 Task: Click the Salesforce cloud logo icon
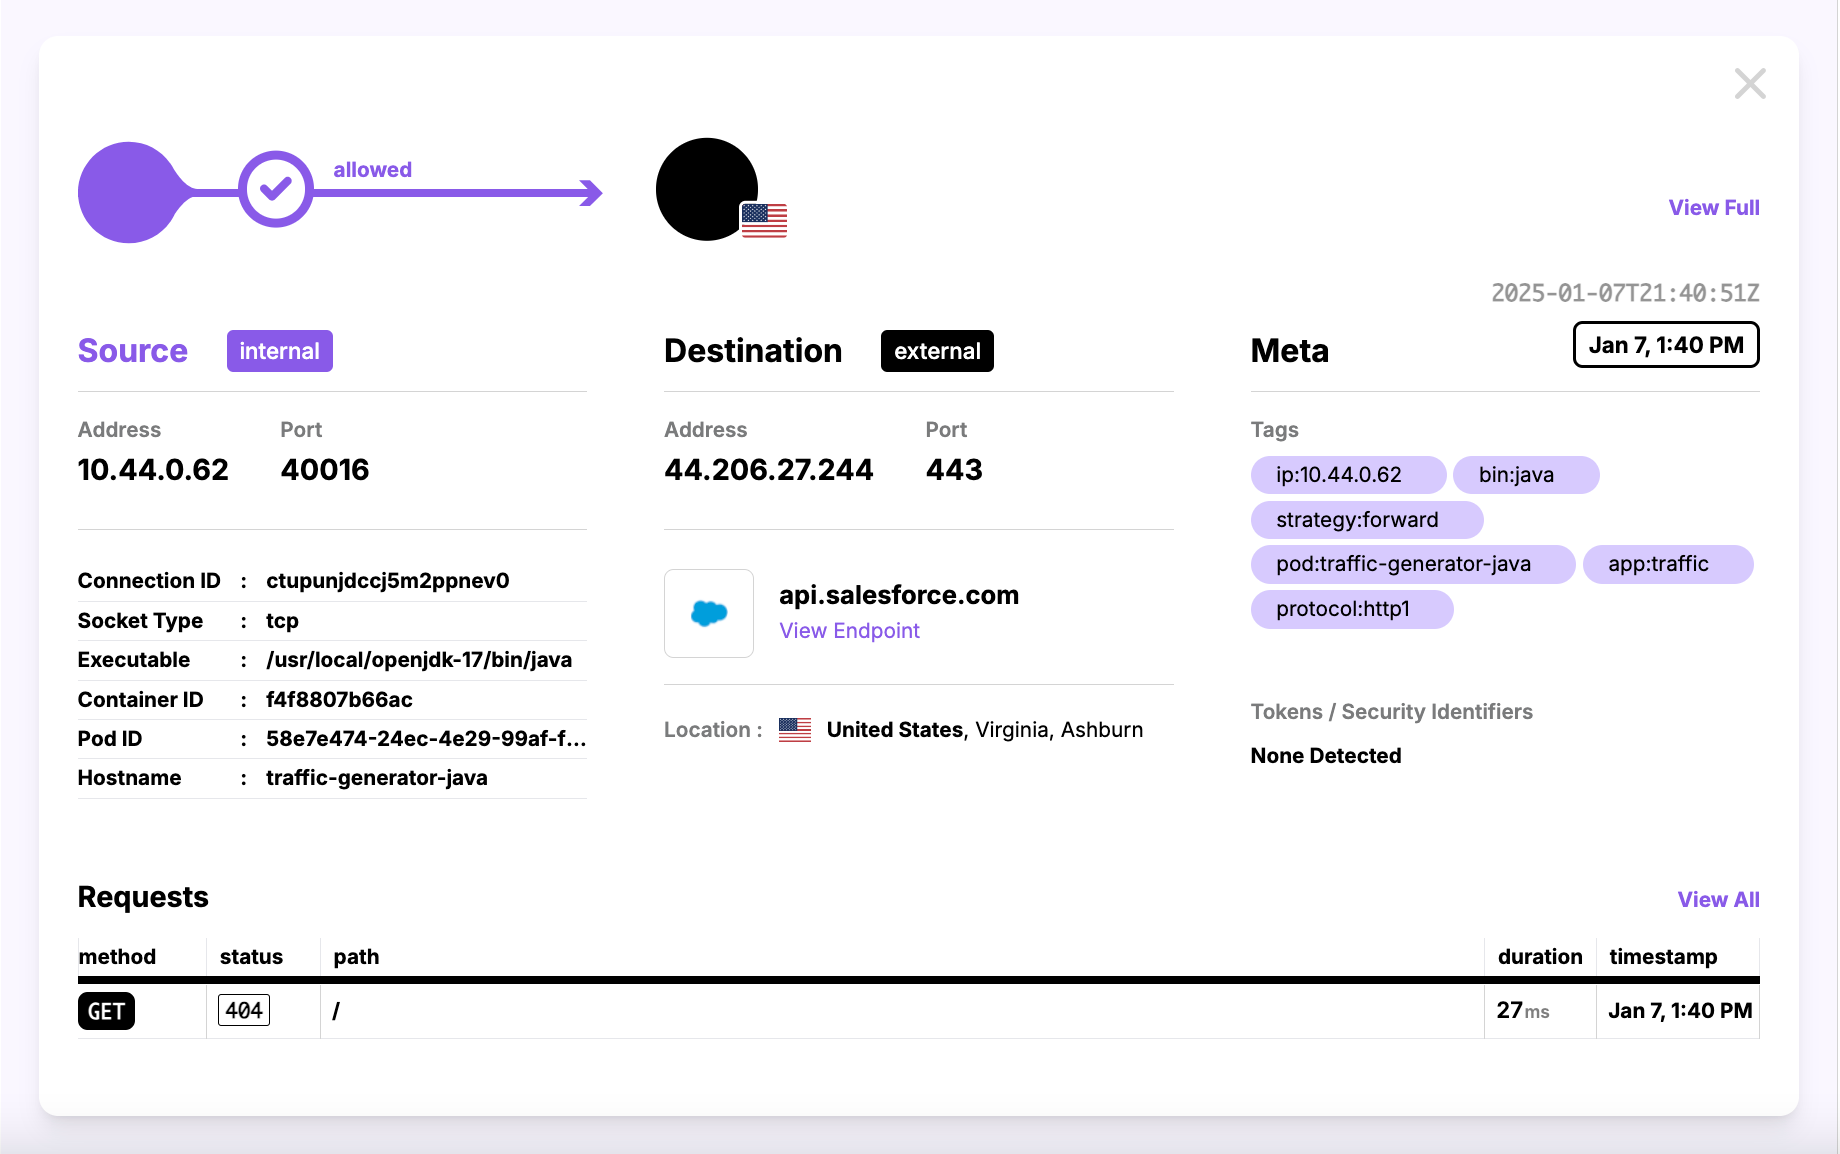[709, 613]
